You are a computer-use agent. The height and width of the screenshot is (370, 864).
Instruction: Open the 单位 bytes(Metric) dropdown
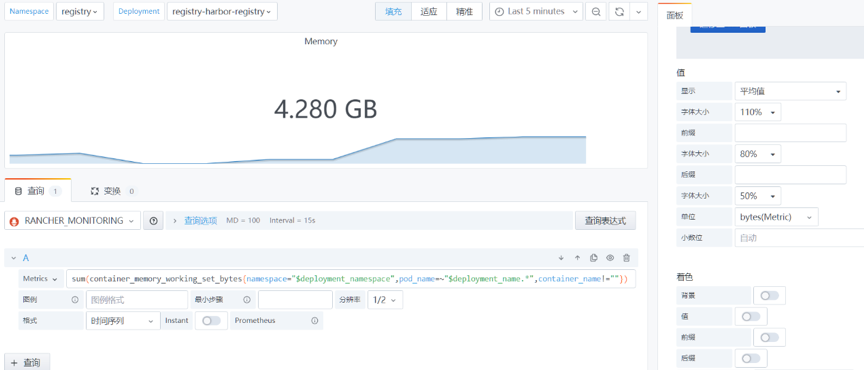[776, 217]
